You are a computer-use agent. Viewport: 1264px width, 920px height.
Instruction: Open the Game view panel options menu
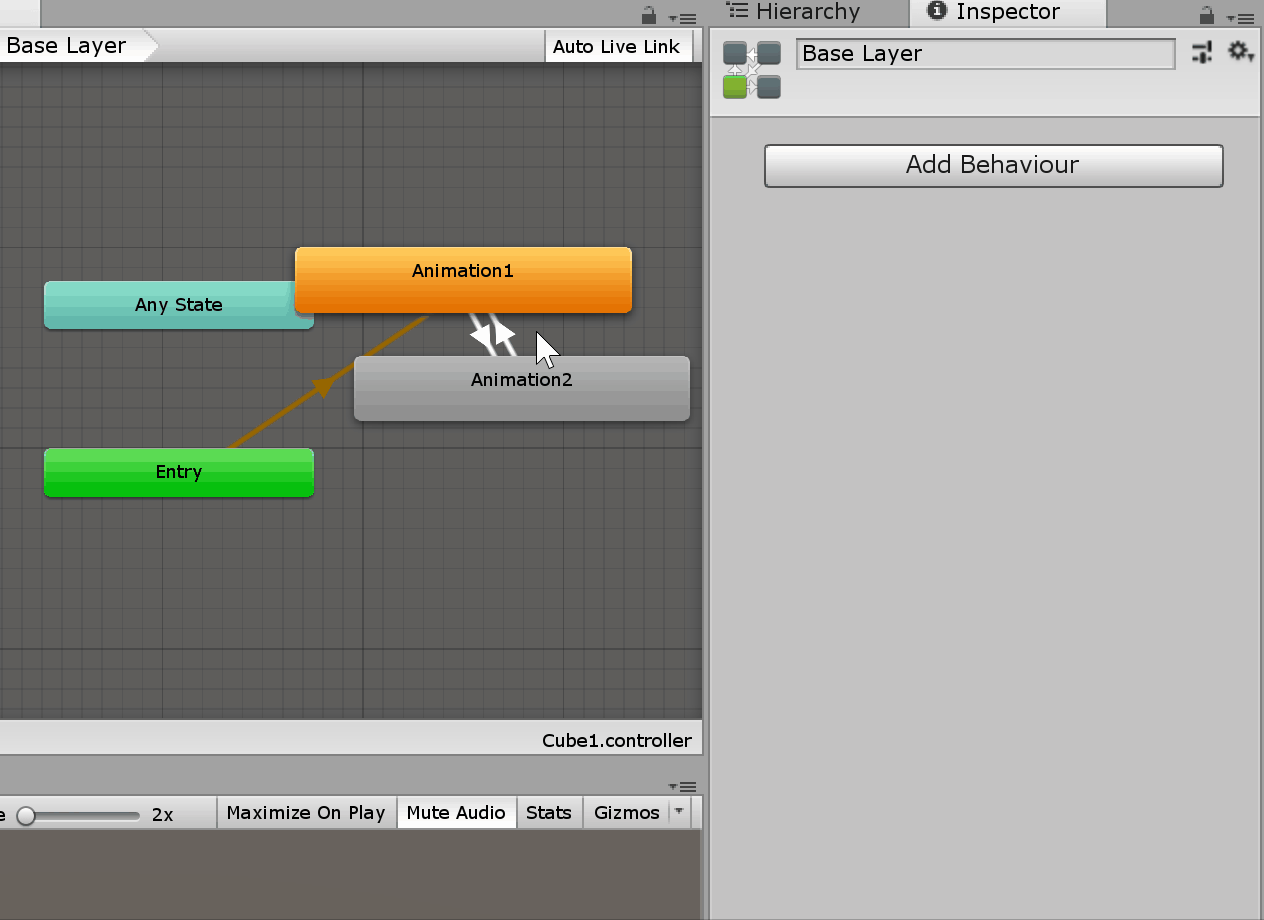tap(683, 787)
